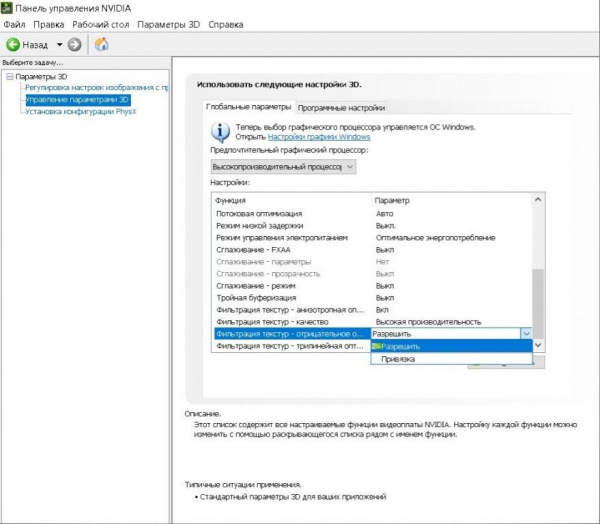The image size is (600, 524).
Task: Select Фильтрация текстур - качество row
Action: [x=371, y=322]
